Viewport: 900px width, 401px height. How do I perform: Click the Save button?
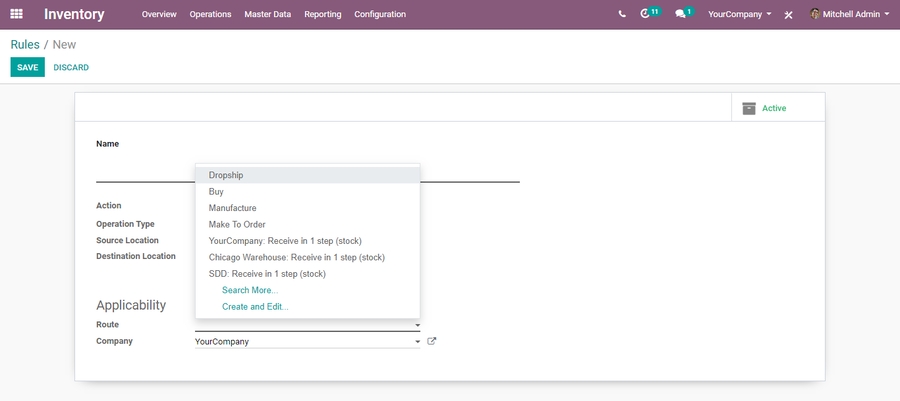27,67
